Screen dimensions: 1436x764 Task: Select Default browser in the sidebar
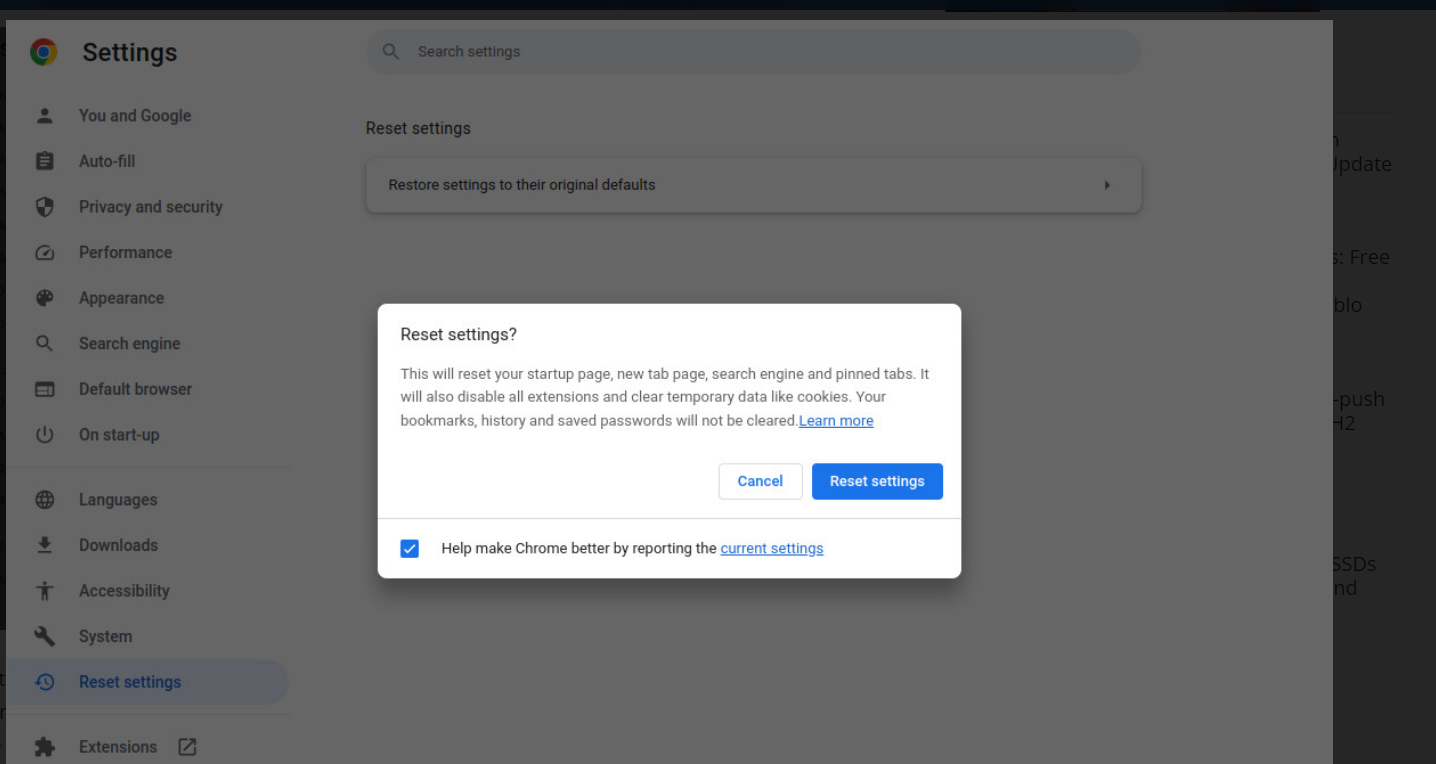tap(135, 389)
